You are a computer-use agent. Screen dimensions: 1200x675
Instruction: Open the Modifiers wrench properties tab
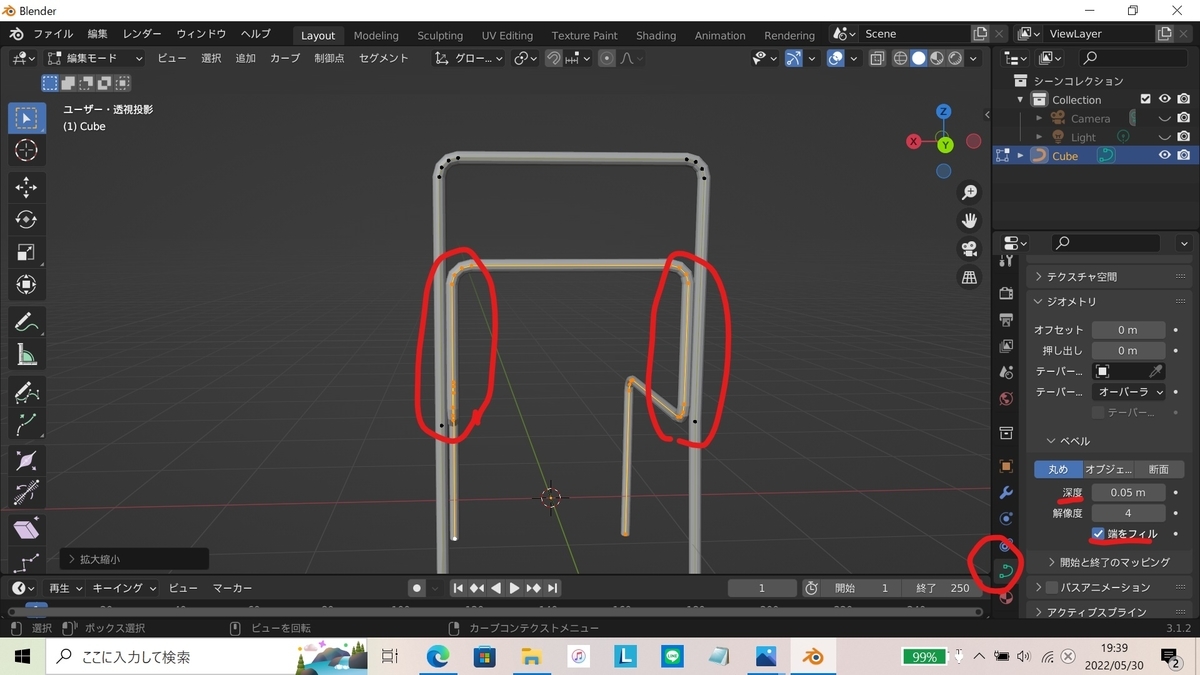tap(1006, 493)
